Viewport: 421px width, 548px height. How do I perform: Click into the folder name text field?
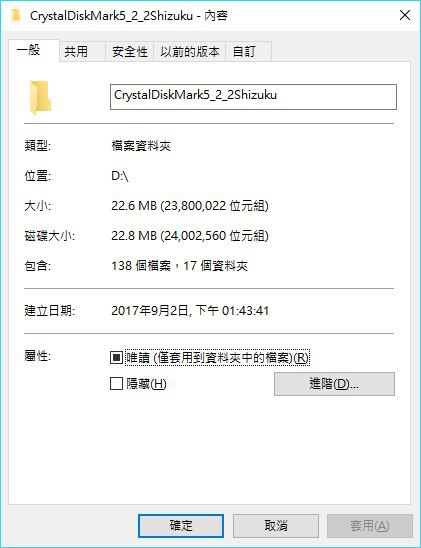(253, 97)
